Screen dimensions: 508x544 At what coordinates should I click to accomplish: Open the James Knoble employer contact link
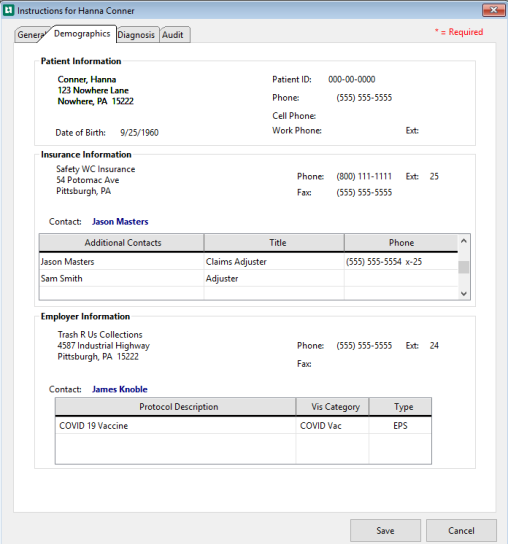point(120,389)
